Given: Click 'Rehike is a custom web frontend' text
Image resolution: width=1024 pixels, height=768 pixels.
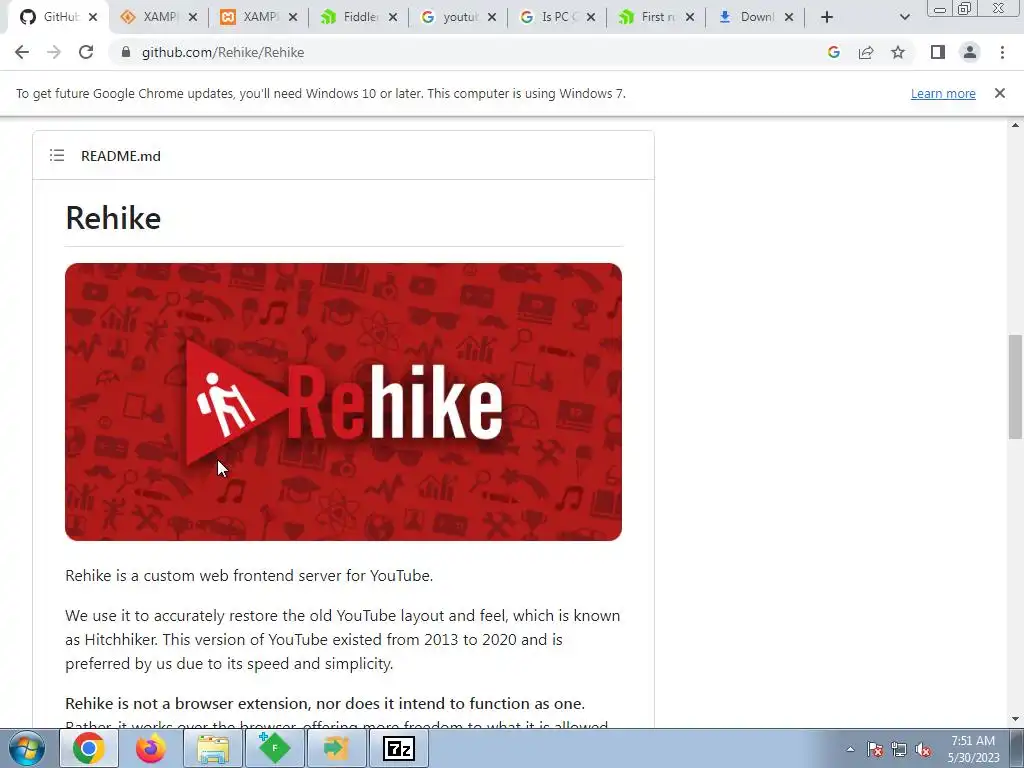Looking at the screenshot, I should tap(249, 575).
